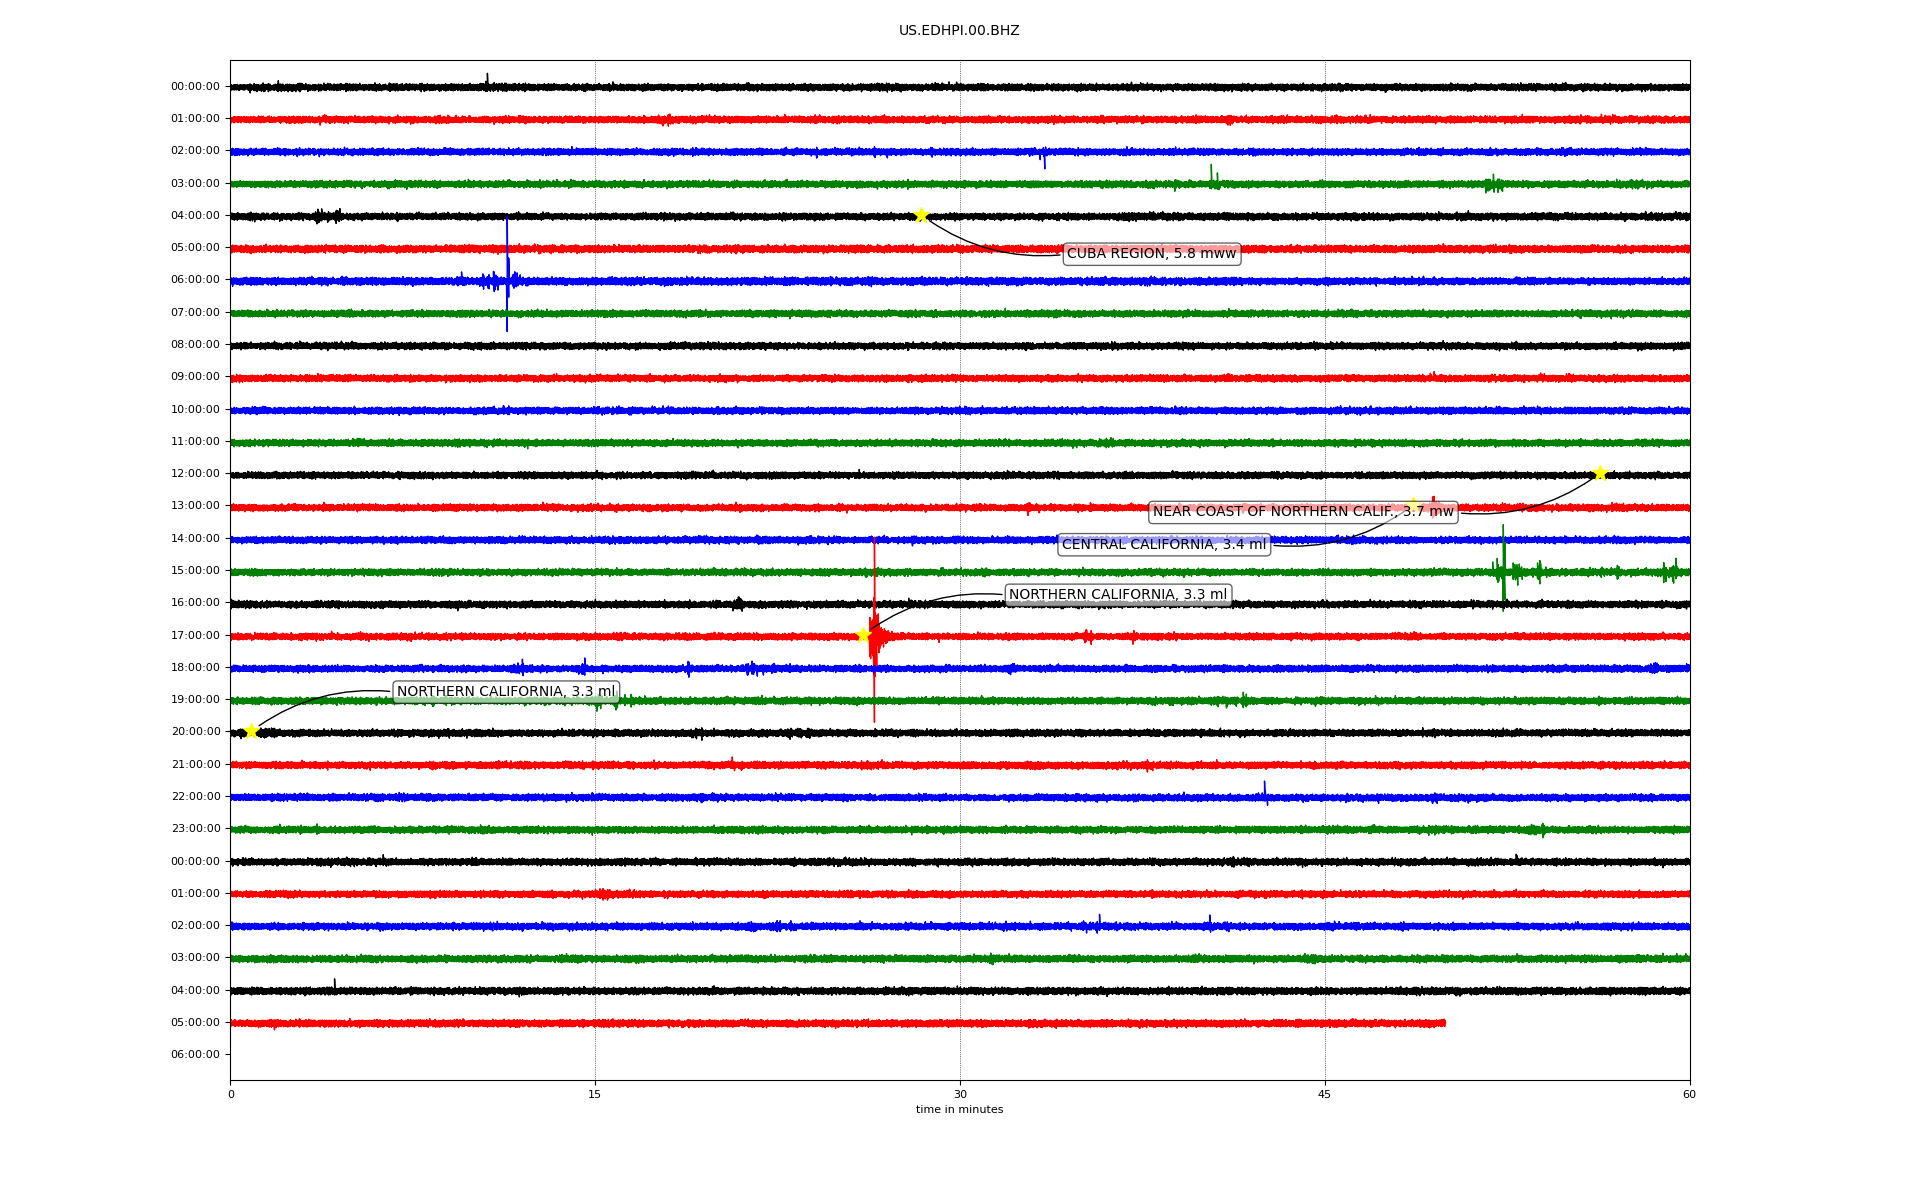Click the Cuba Region event star marker
This screenshot has height=1200, width=1920.
click(x=921, y=215)
